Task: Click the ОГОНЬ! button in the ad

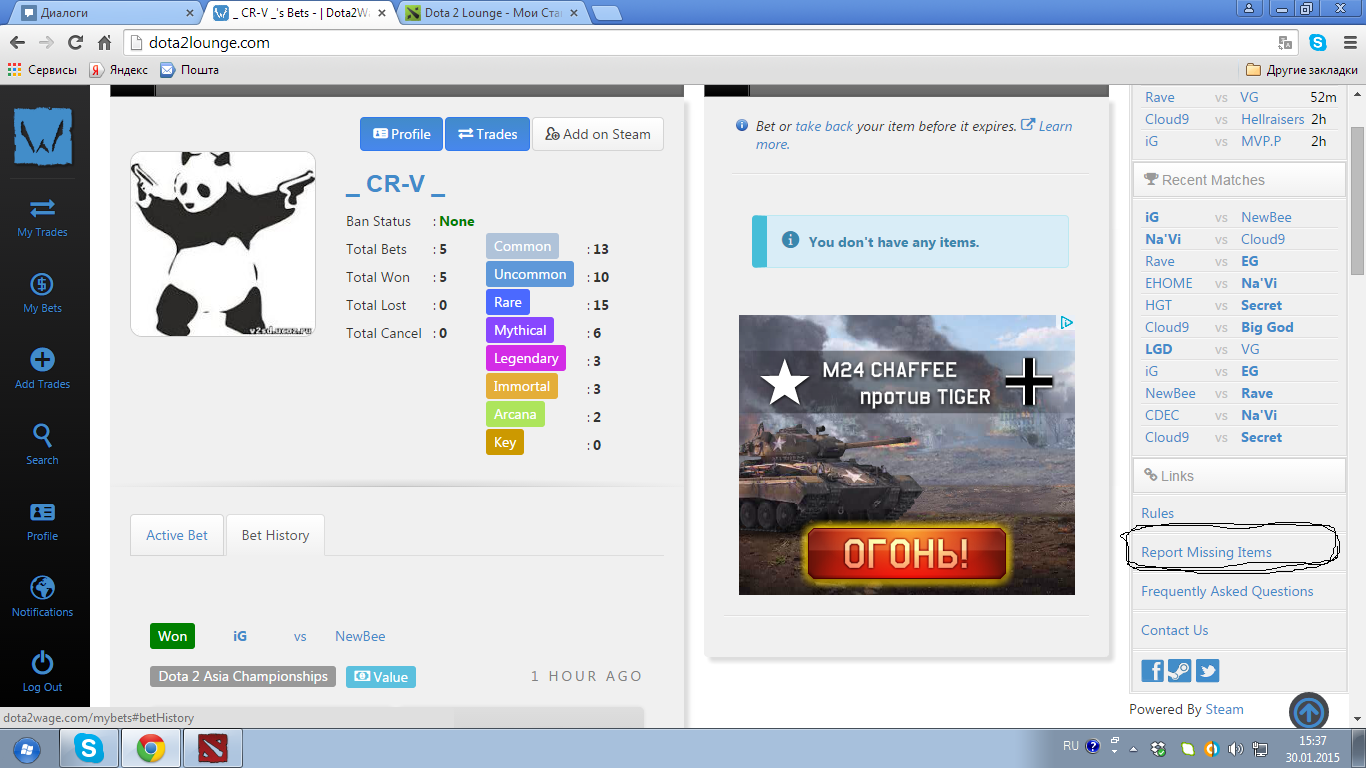Action: click(906, 554)
